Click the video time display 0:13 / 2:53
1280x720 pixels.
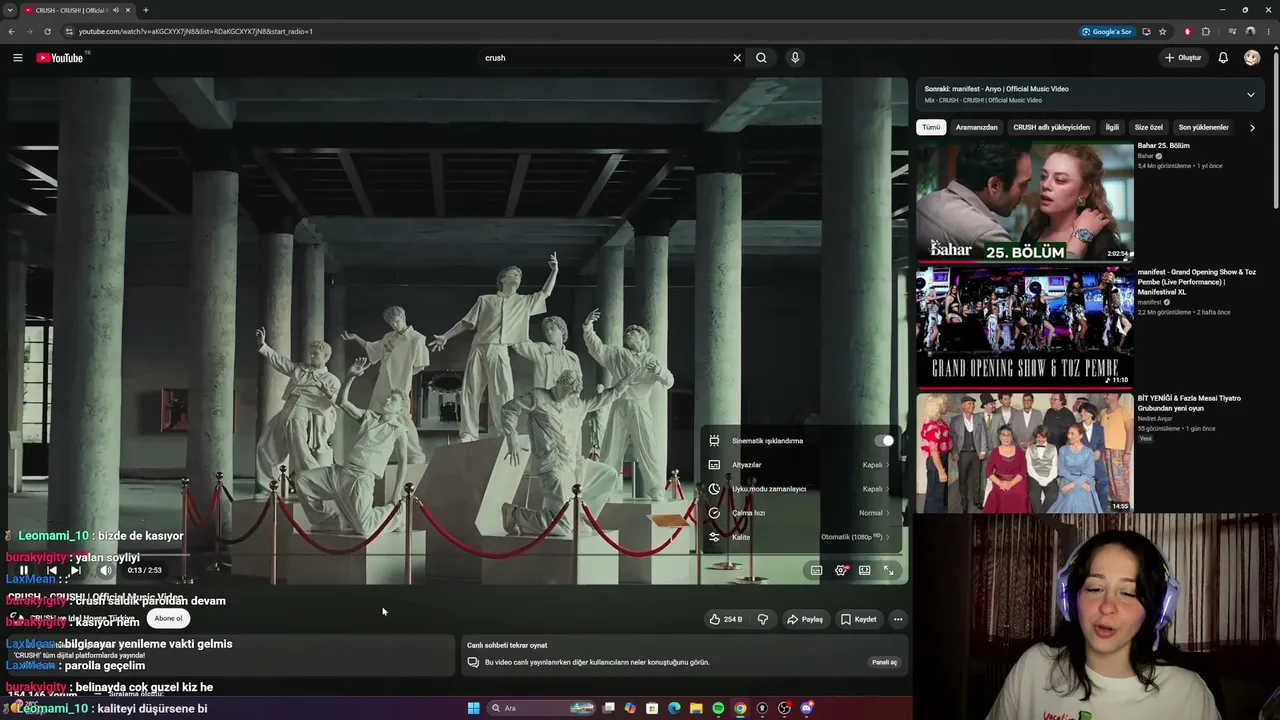(145, 570)
